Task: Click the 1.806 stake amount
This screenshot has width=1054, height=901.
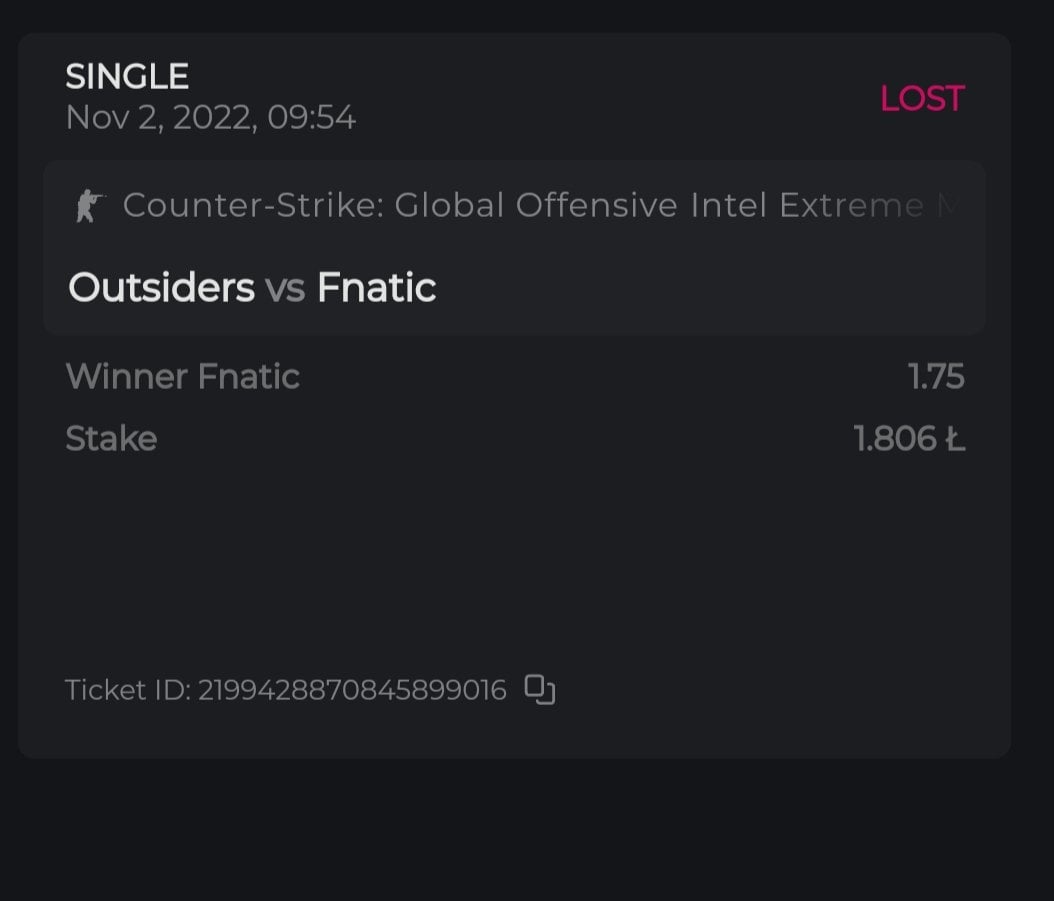Action: [895, 438]
